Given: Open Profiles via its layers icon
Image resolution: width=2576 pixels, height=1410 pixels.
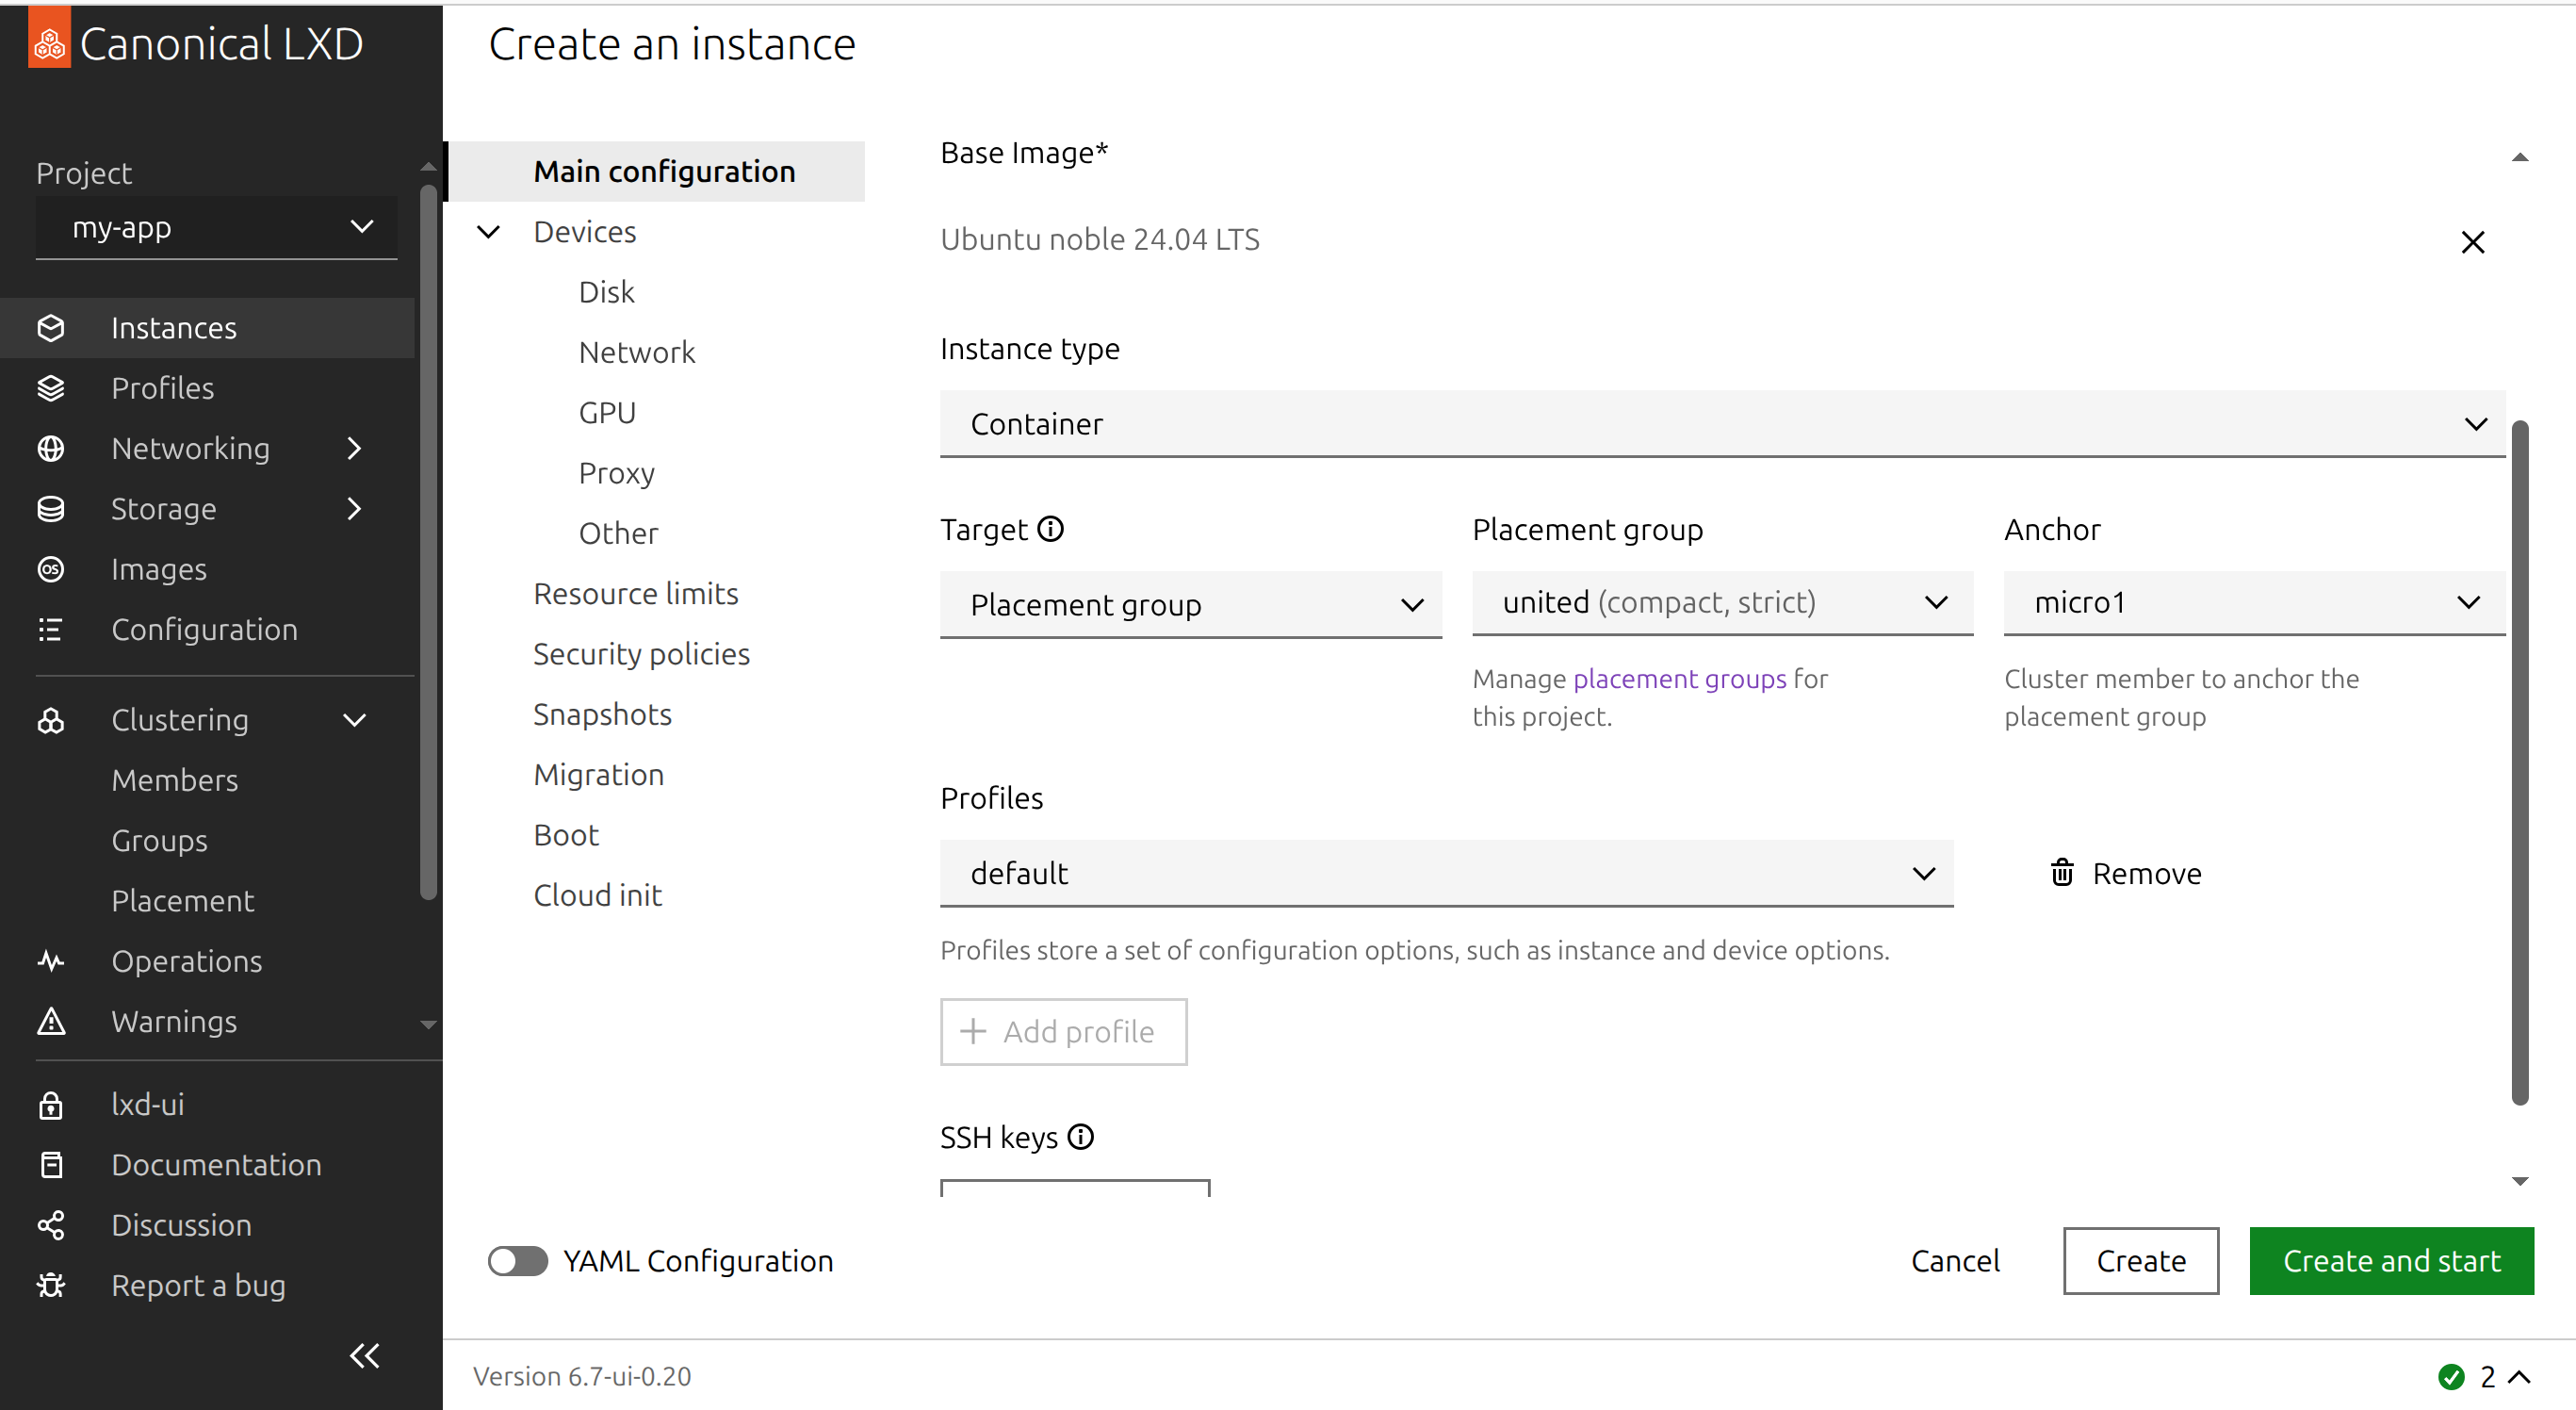Looking at the screenshot, I should 50,388.
